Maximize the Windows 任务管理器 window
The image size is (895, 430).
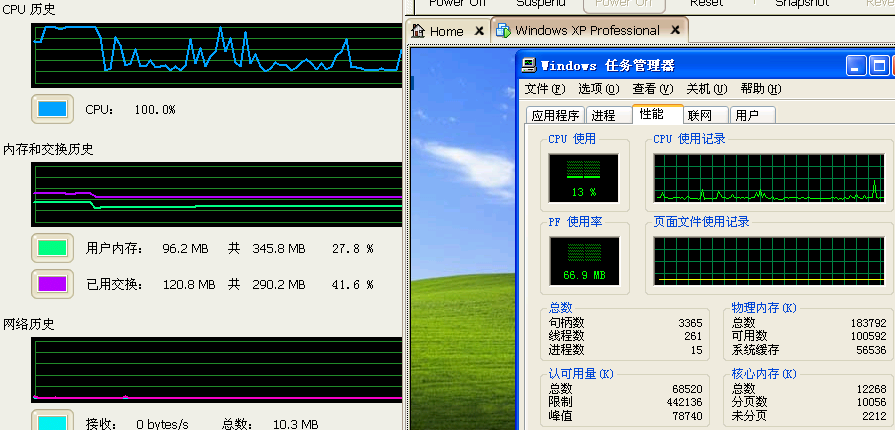(879, 66)
